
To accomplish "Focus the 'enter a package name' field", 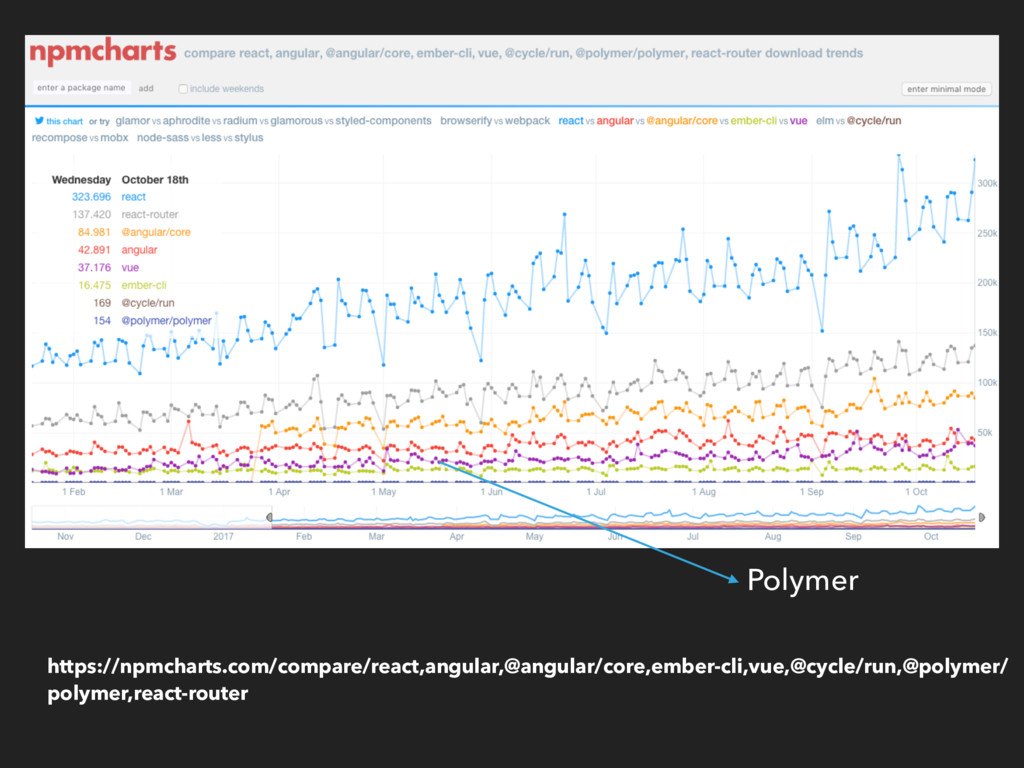I will pyautogui.click(x=81, y=88).
